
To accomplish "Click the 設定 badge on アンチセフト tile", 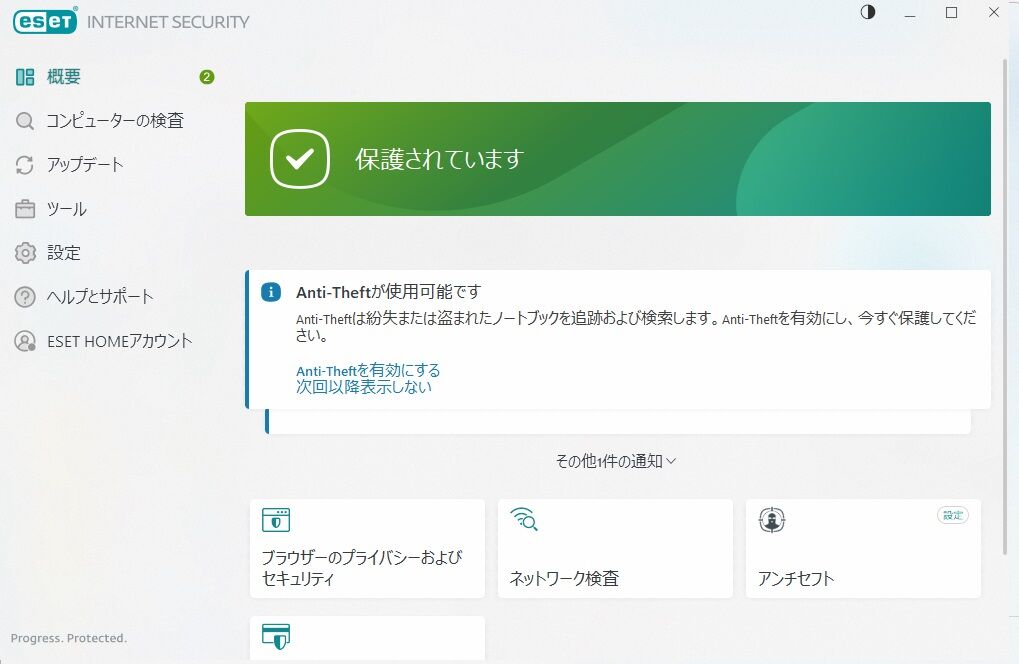I will (953, 515).
